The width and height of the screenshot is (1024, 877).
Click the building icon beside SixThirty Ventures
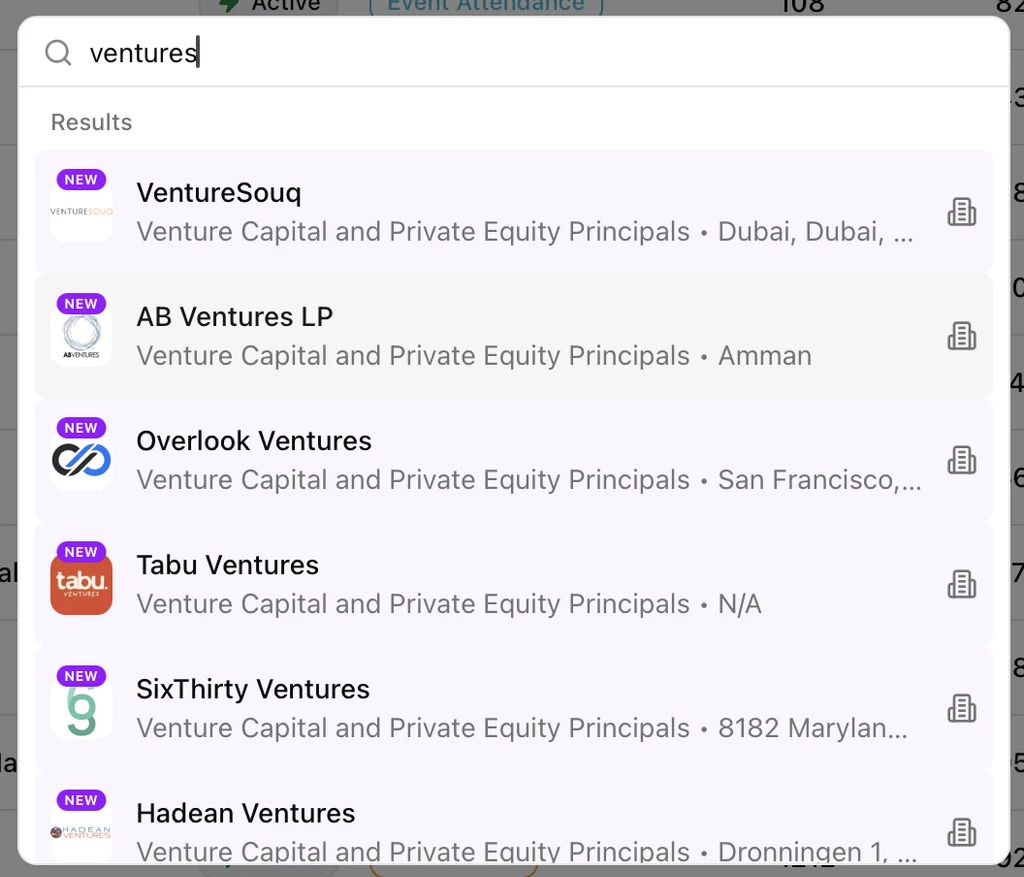961,708
